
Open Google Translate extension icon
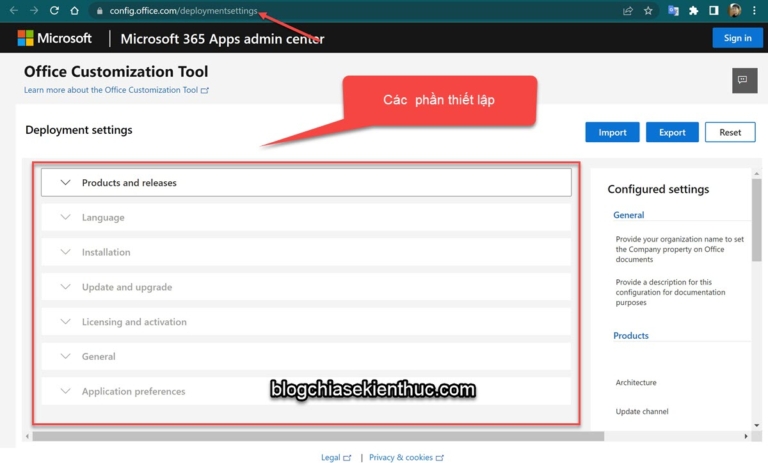[673, 11]
